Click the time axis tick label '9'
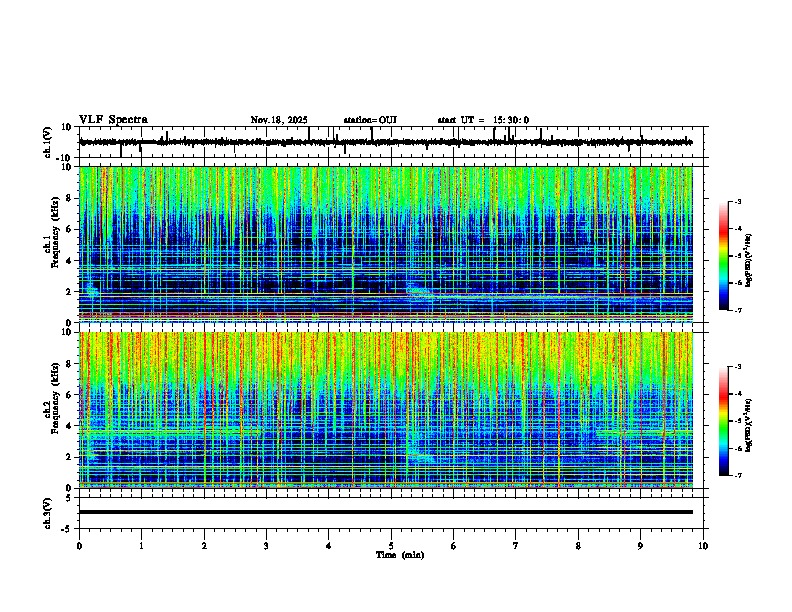 640,546
